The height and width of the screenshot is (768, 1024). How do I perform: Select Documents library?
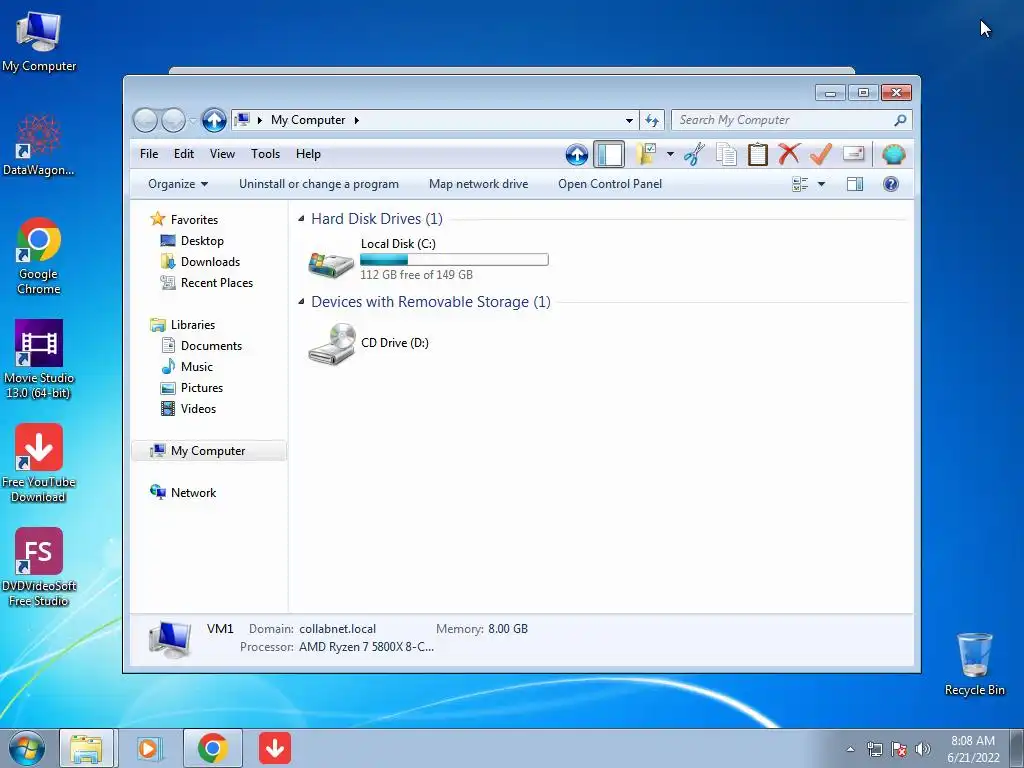211,345
